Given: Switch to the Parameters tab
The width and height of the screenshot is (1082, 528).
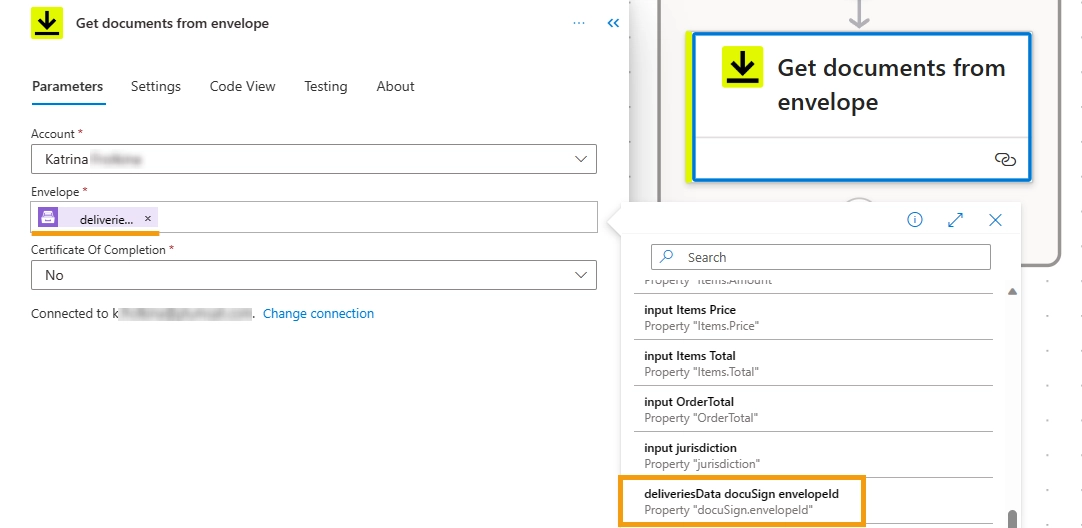Looking at the screenshot, I should tap(68, 86).
